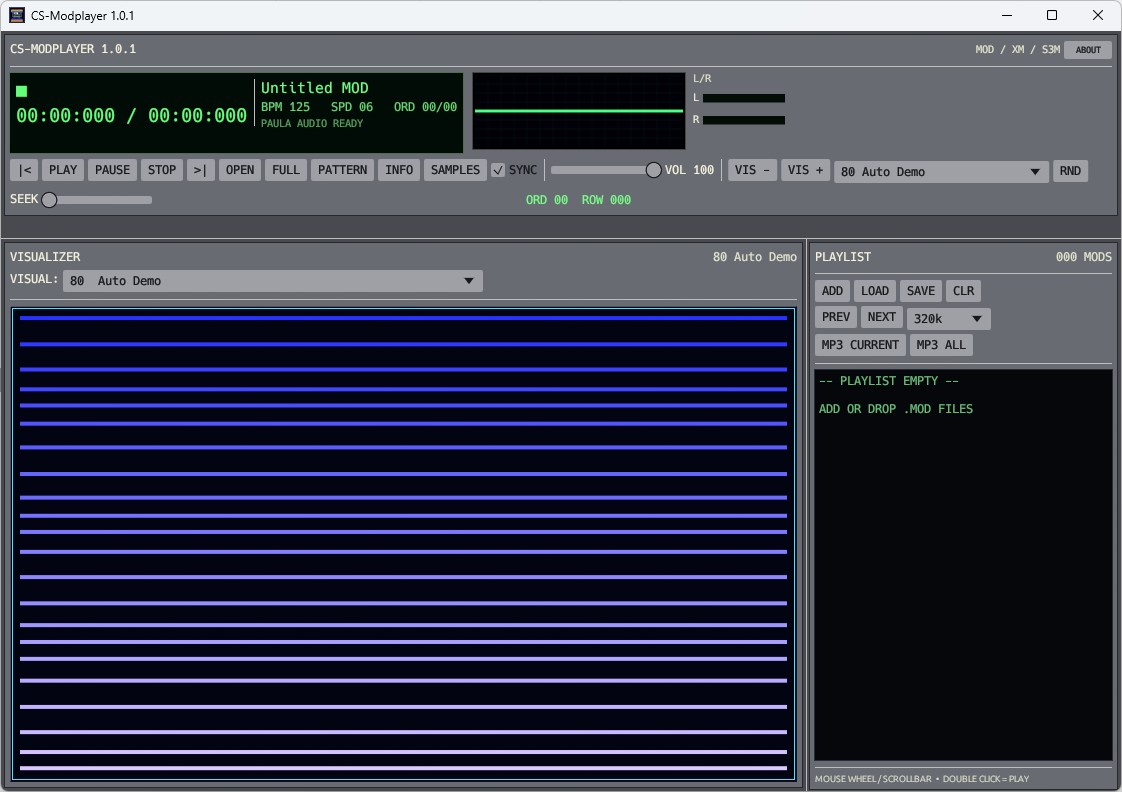Image resolution: width=1122 pixels, height=792 pixels.
Task: Click the 'ADD OR DROP .MOD FILES' hint
Action: (x=896, y=409)
